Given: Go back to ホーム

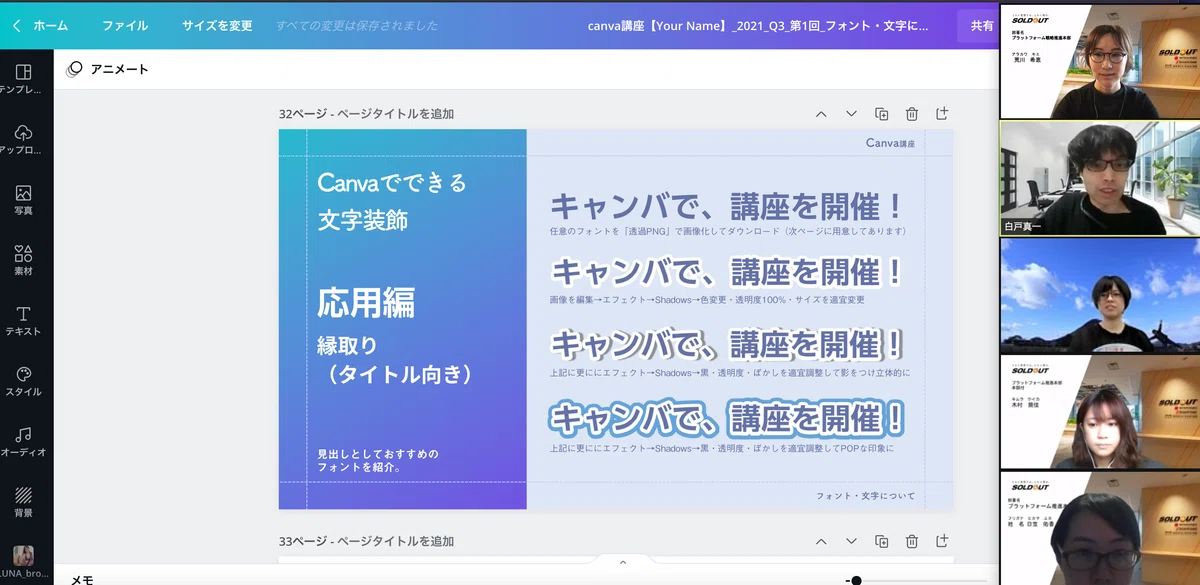Looking at the screenshot, I should [41, 25].
